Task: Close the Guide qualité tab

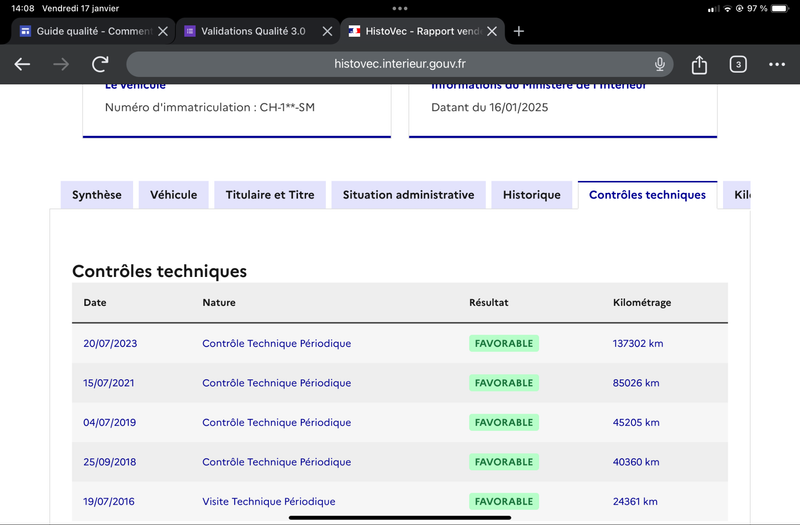Action: coord(163,31)
